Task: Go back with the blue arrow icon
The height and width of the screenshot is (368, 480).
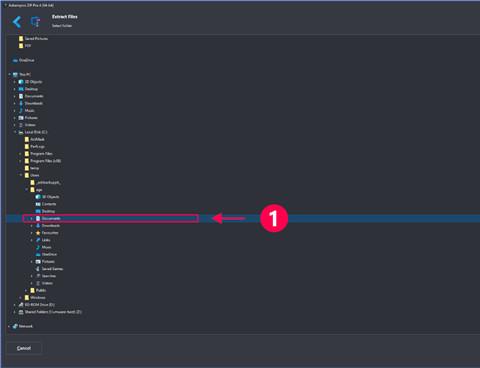Action: point(17,22)
